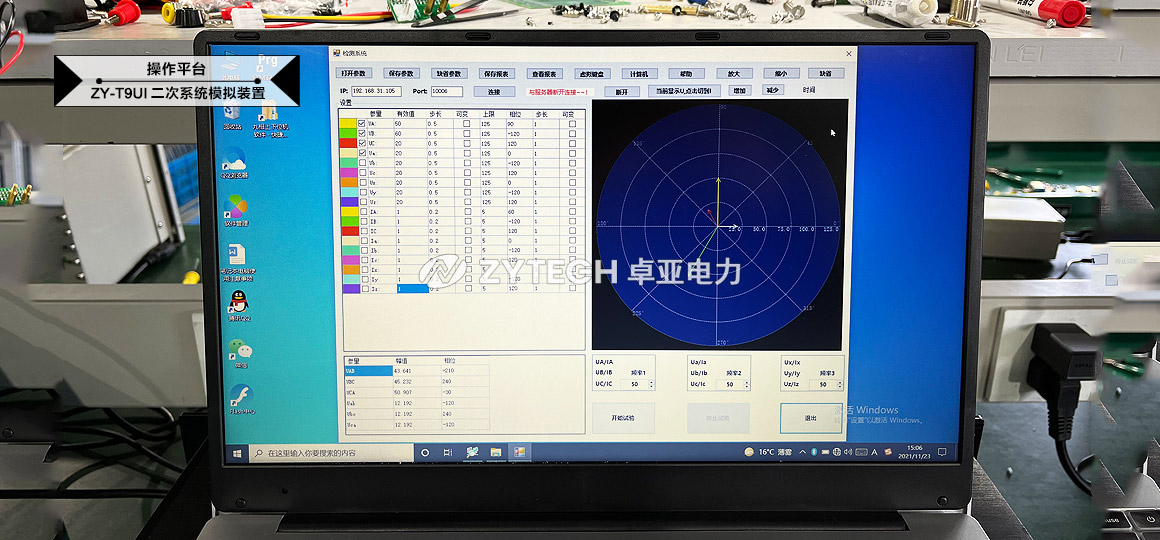Select the active detection app taskbar icon

[x=519, y=452]
